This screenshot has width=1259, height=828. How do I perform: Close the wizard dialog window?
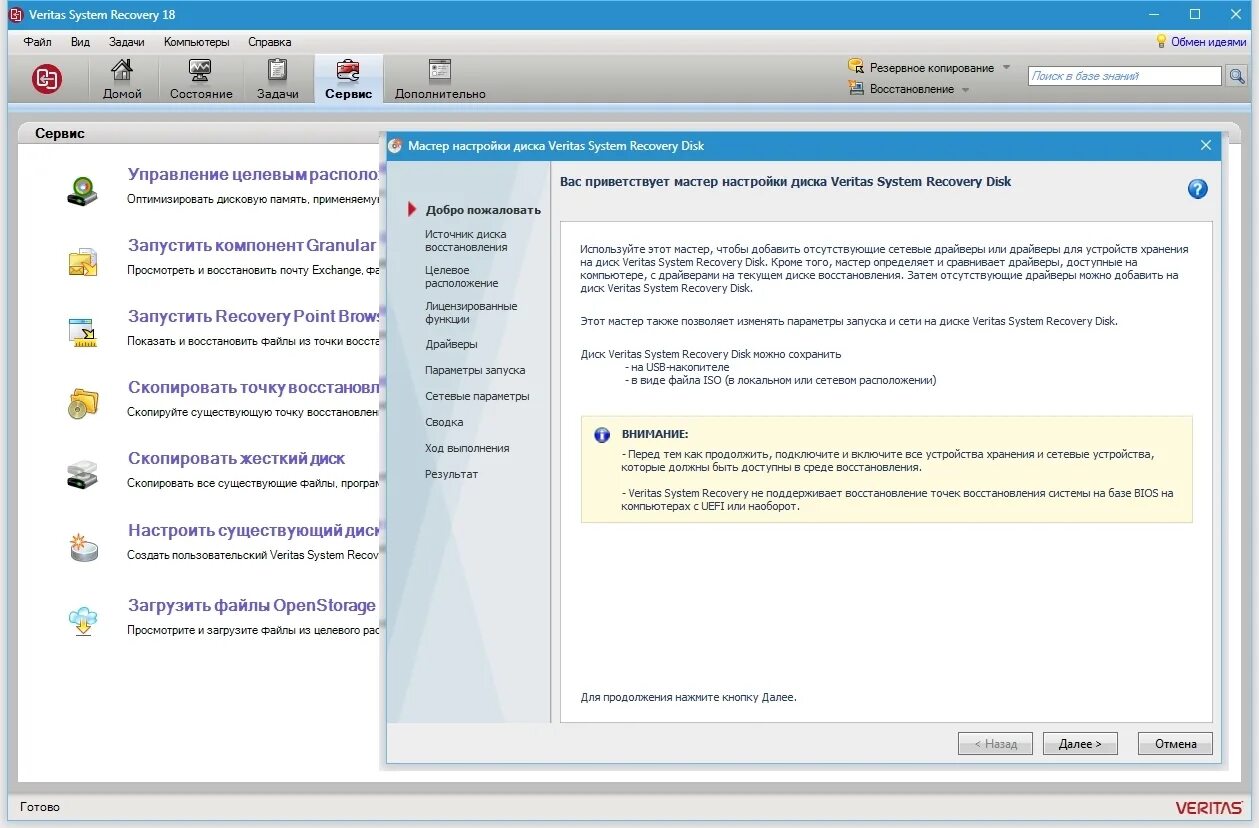click(x=1205, y=145)
